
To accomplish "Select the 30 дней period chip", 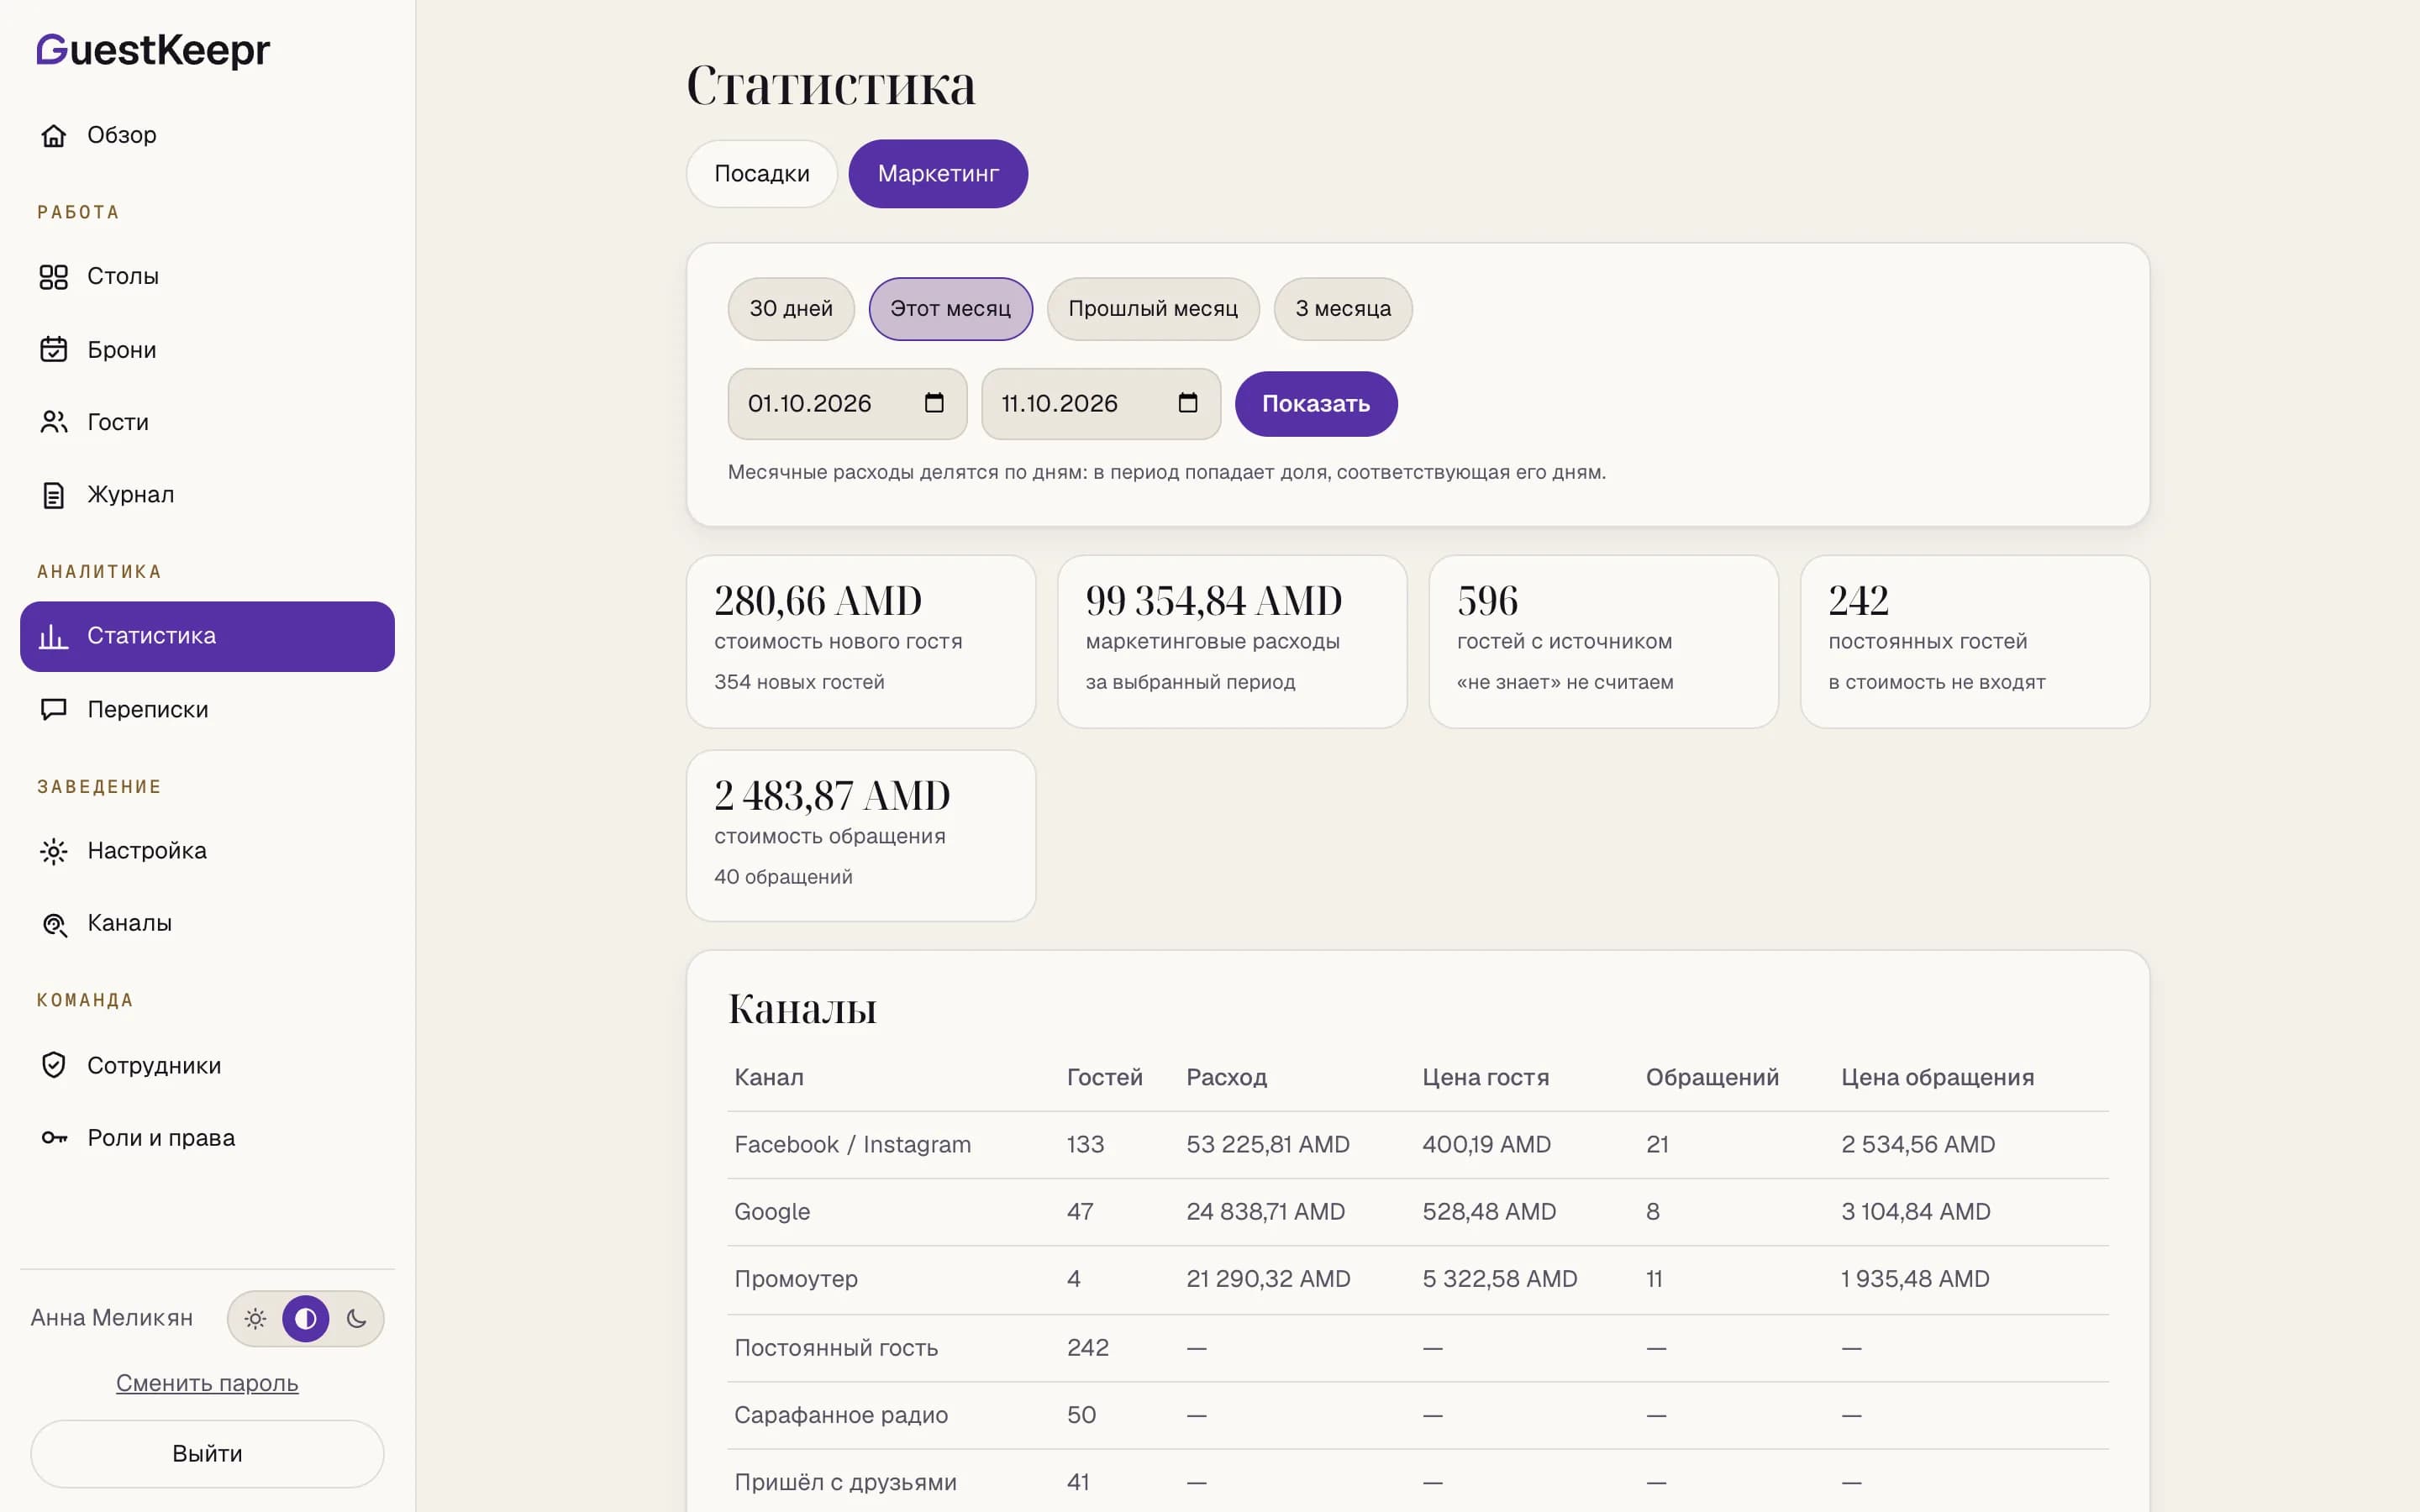I will 791,309.
